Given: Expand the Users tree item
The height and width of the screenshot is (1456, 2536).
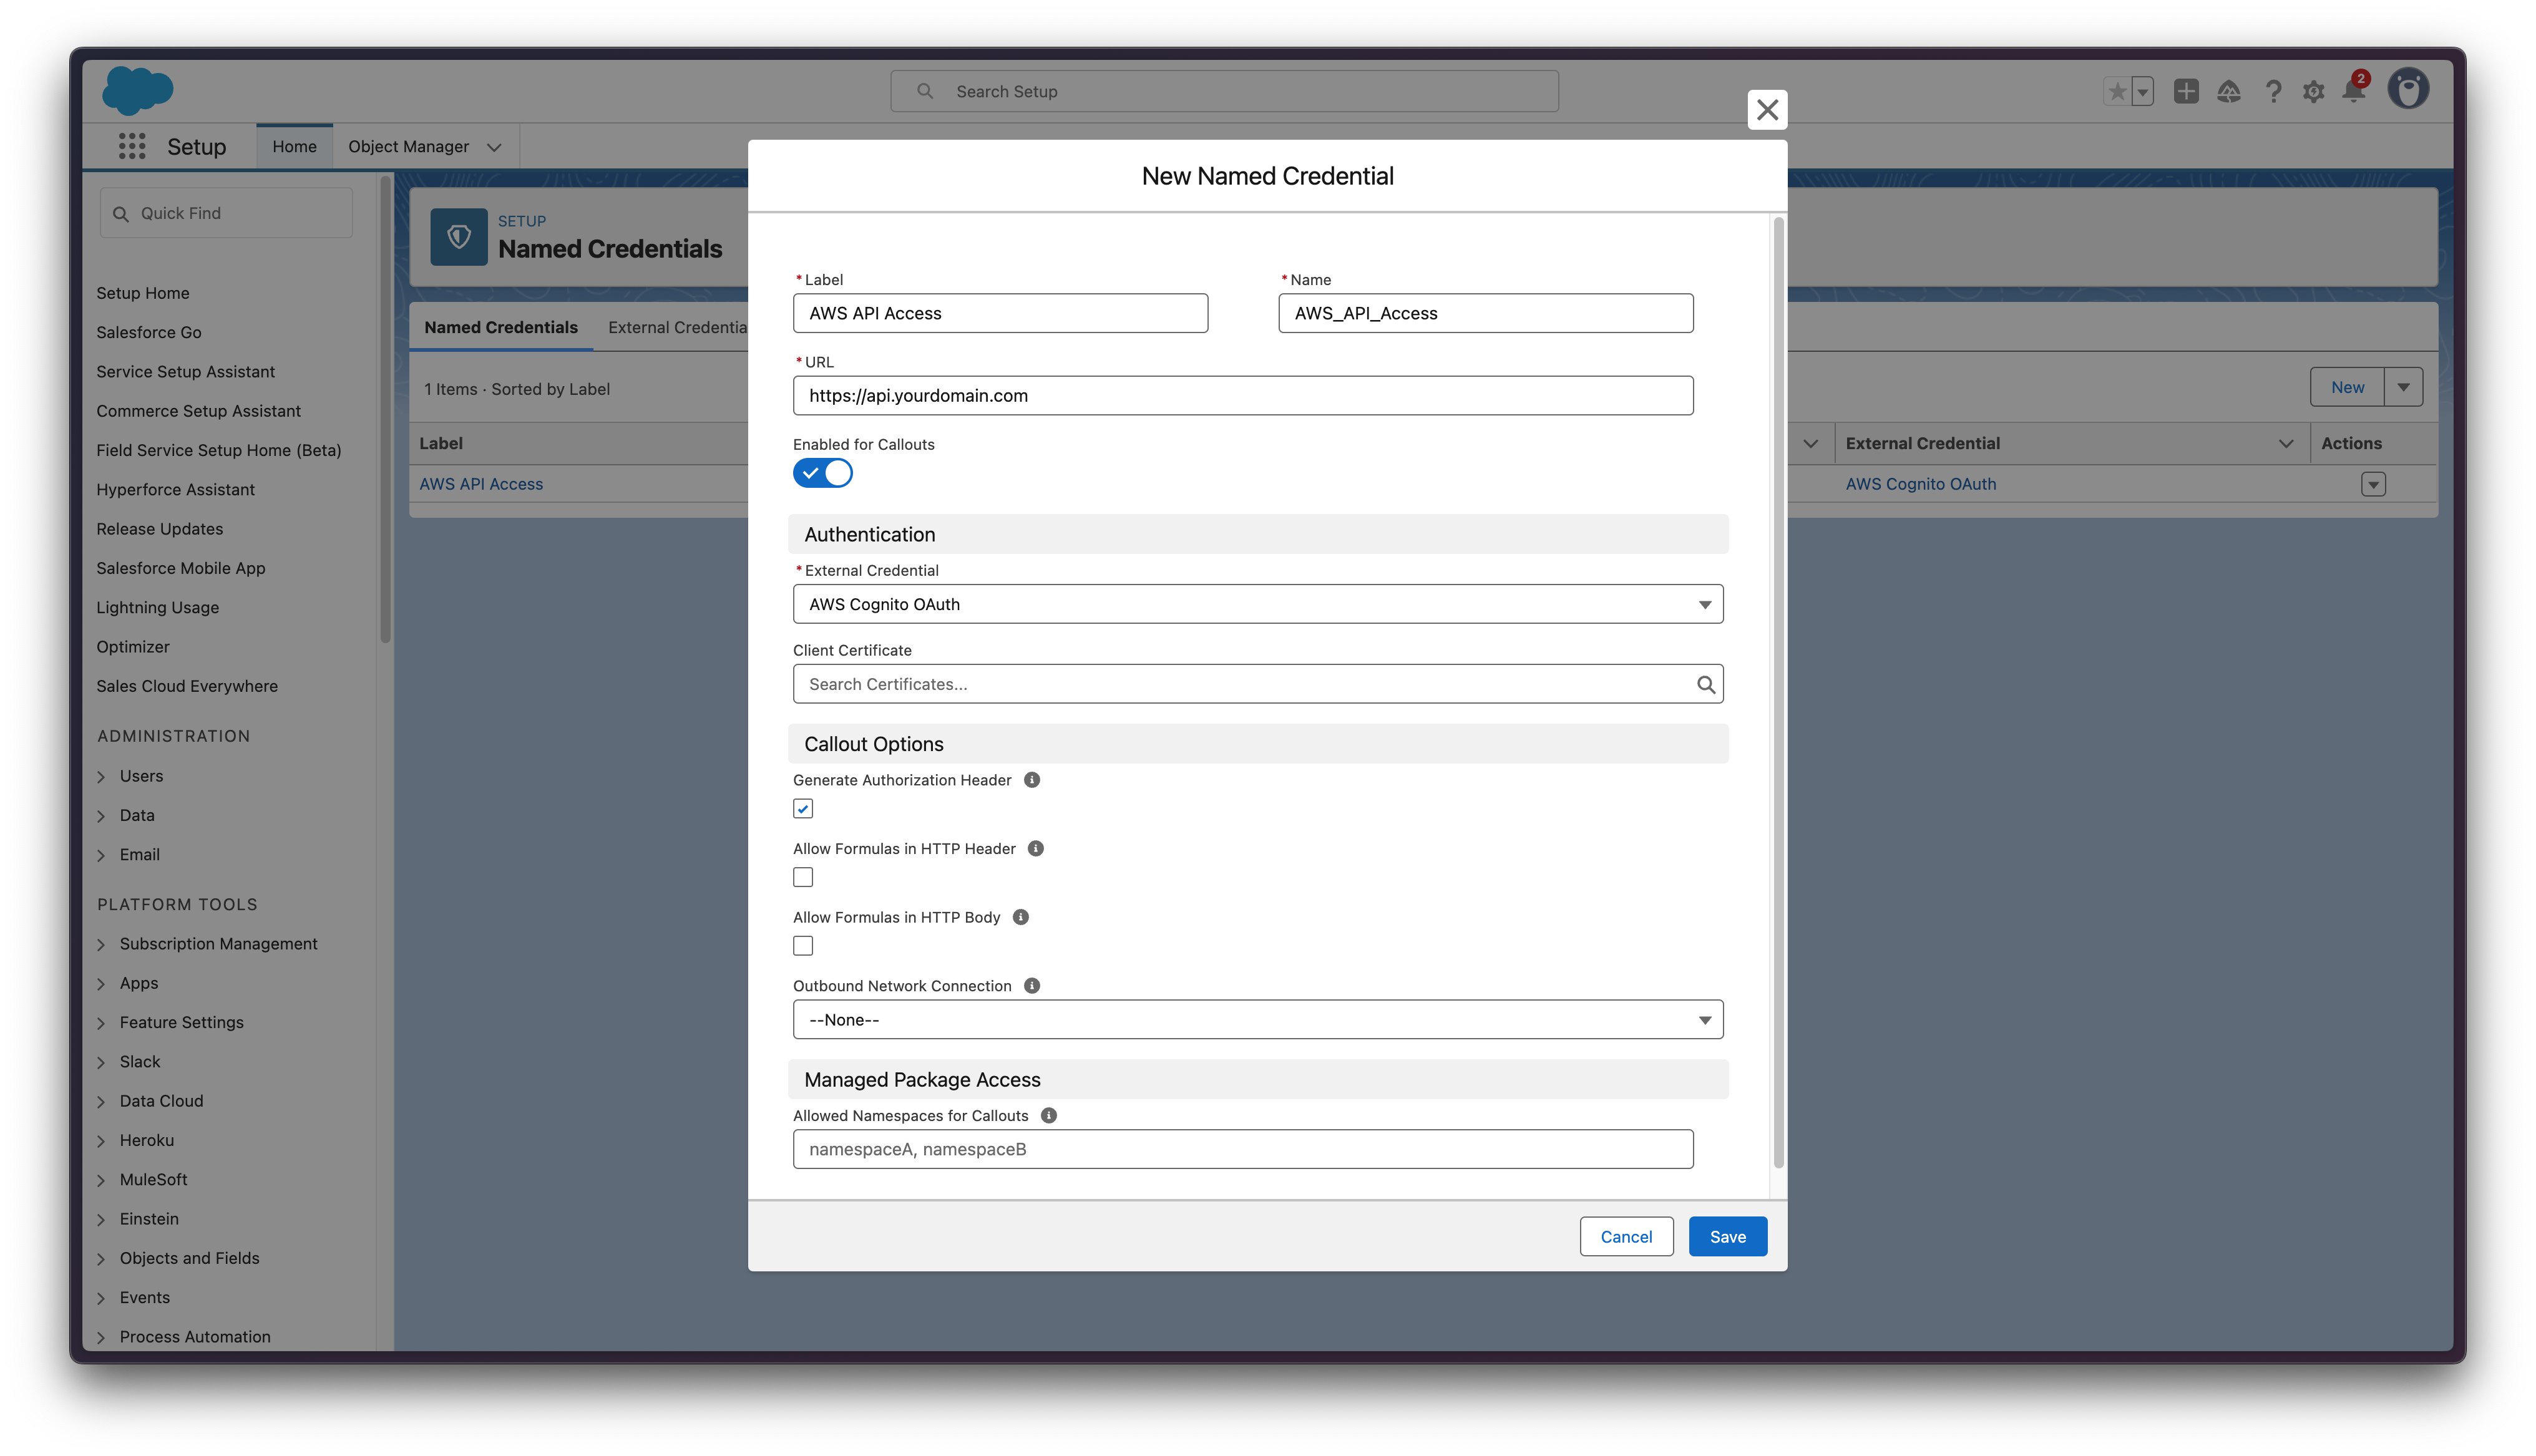Looking at the screenshot, I should coord(101,776).
